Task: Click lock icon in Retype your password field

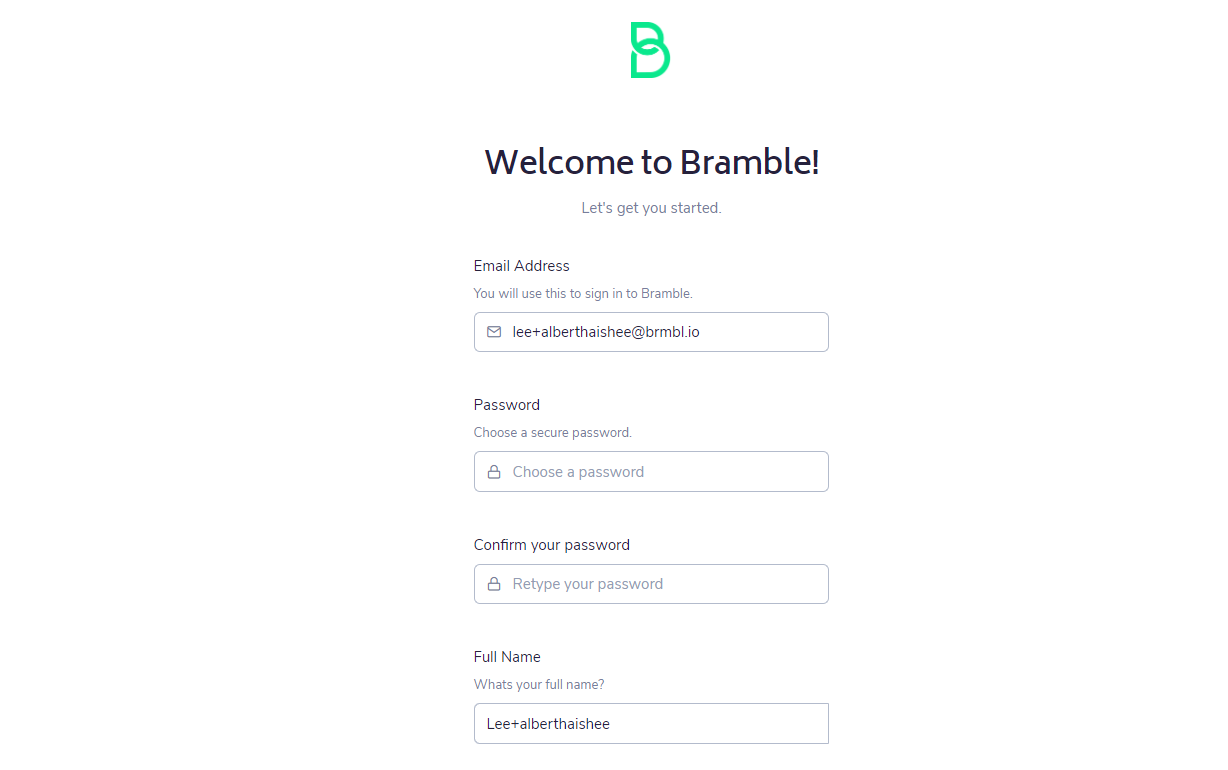Action: pos(494,584)
